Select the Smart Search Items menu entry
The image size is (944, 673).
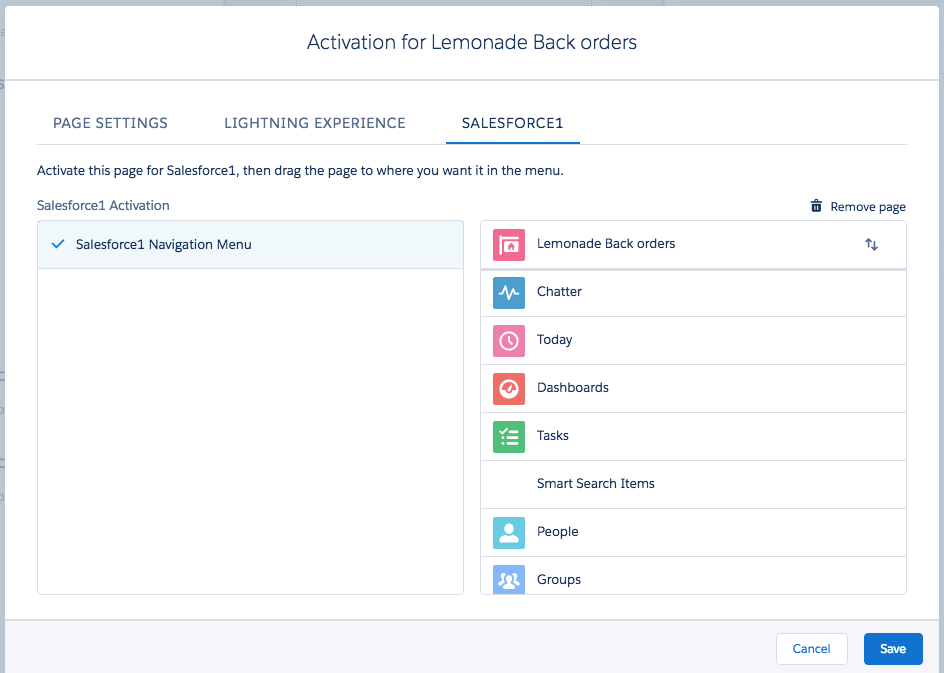(x=595, y=484)
